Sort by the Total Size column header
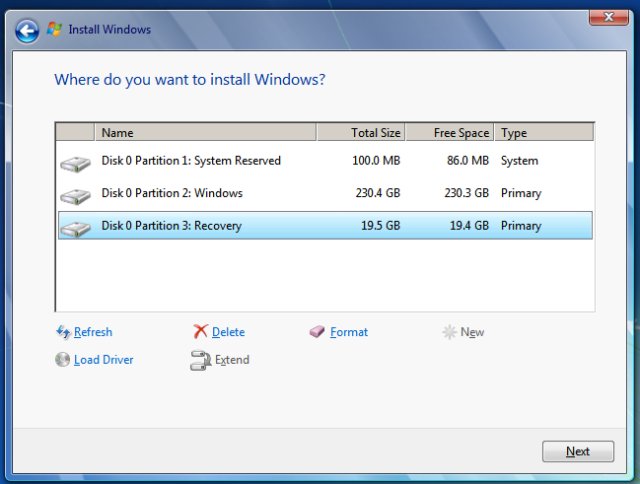 (361, 133)
